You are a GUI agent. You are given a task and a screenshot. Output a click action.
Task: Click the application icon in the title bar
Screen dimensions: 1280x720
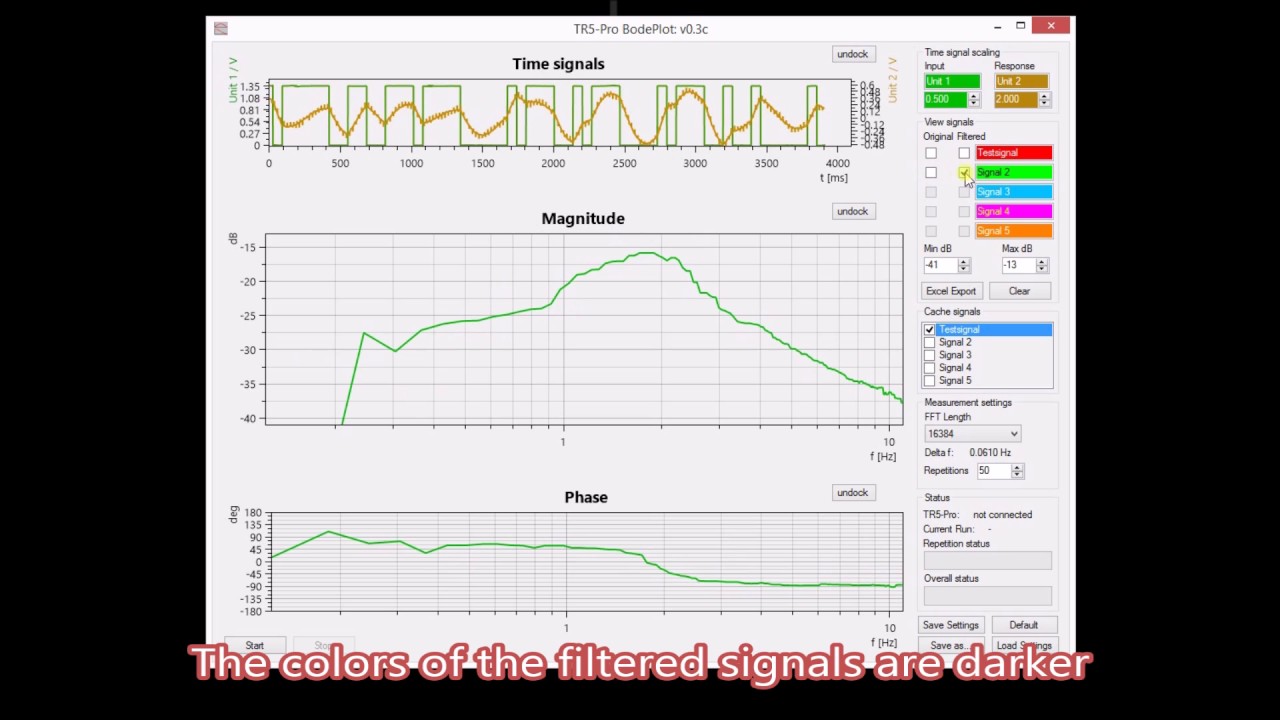pos(220,28)
